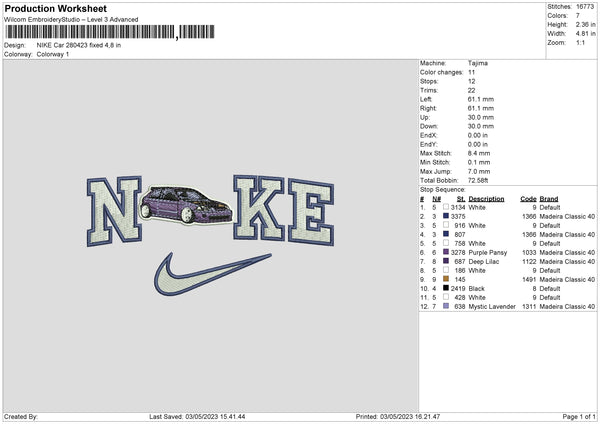Screen dimensions: 600x424
Task: Click the "Left:" label
Action: pos(426,99)
